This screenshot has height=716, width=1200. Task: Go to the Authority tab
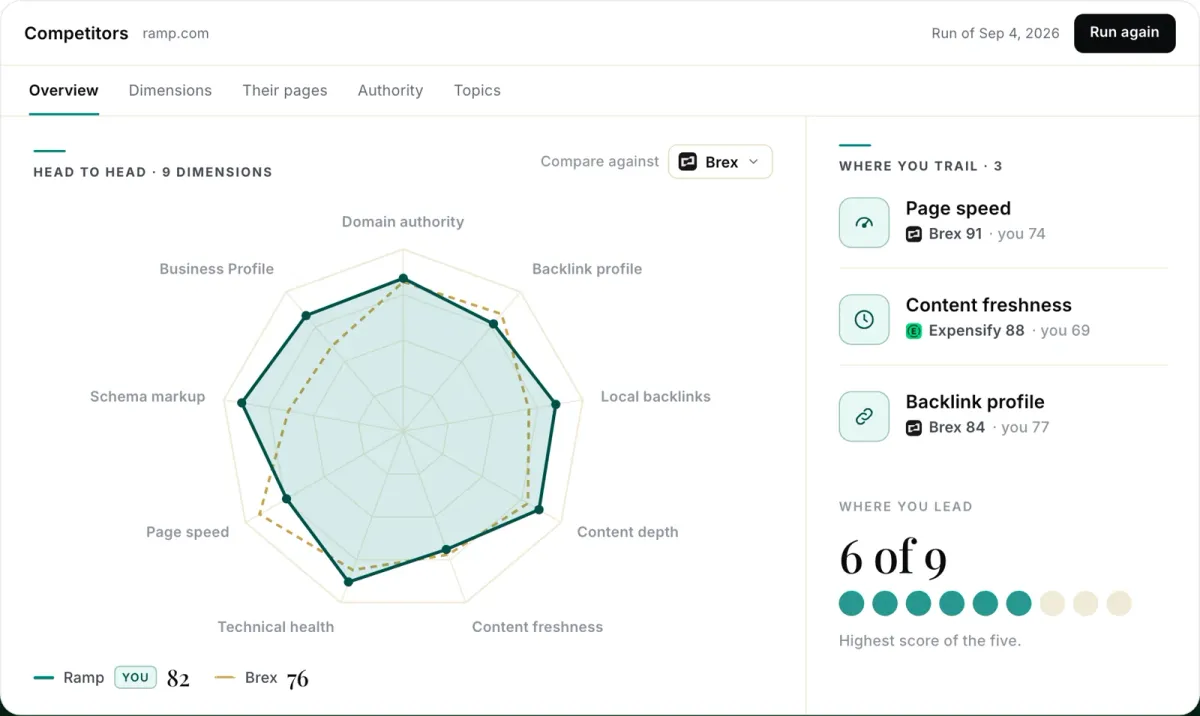click(390, 90)
